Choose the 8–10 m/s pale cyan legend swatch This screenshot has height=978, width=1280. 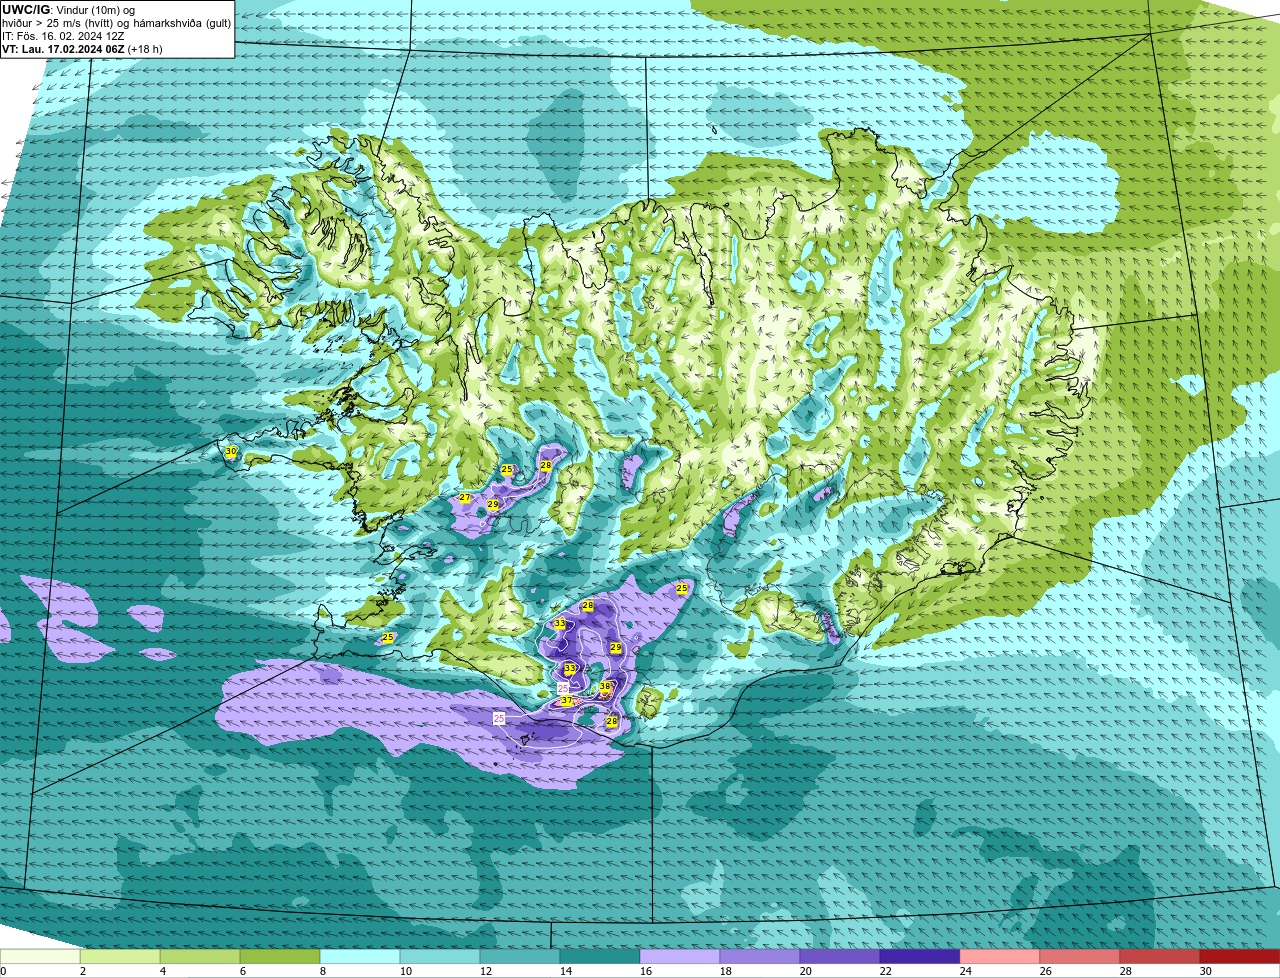point(360,957)
